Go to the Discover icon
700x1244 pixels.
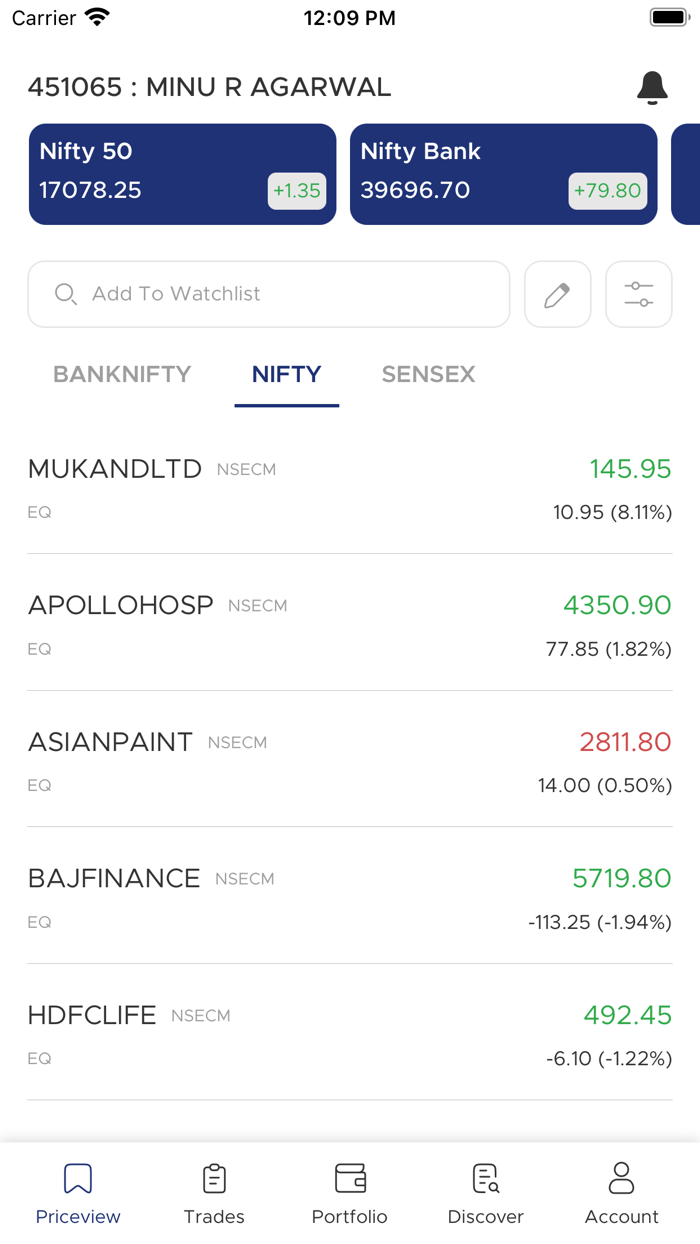486,1179
